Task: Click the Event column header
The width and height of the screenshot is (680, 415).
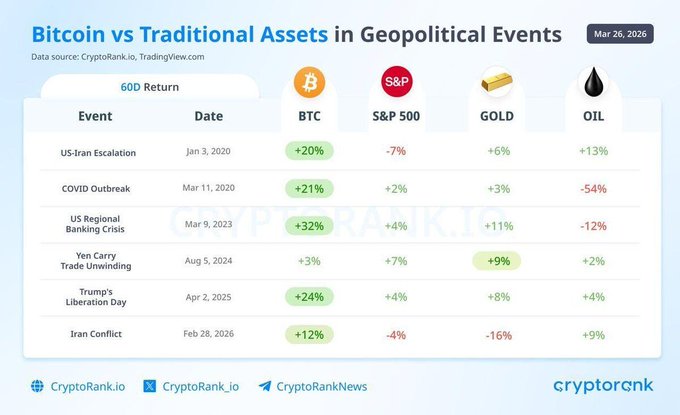Action: point(95,116)
